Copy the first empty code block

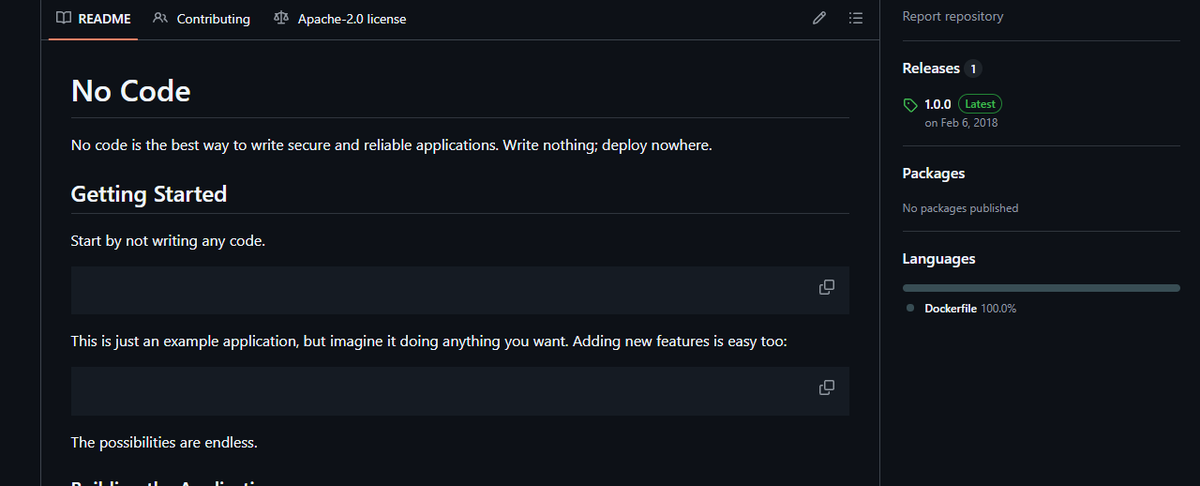(827, 287)
